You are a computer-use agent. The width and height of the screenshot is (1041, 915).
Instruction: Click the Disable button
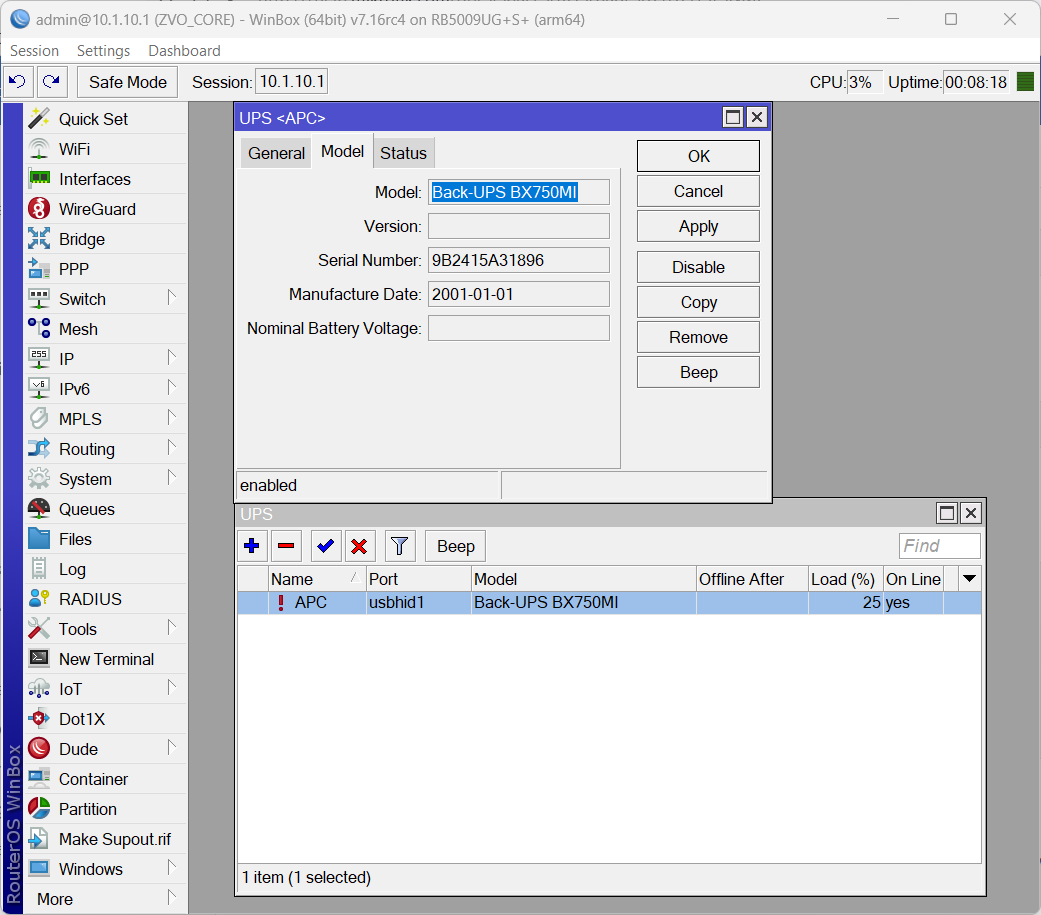point(698,267)
